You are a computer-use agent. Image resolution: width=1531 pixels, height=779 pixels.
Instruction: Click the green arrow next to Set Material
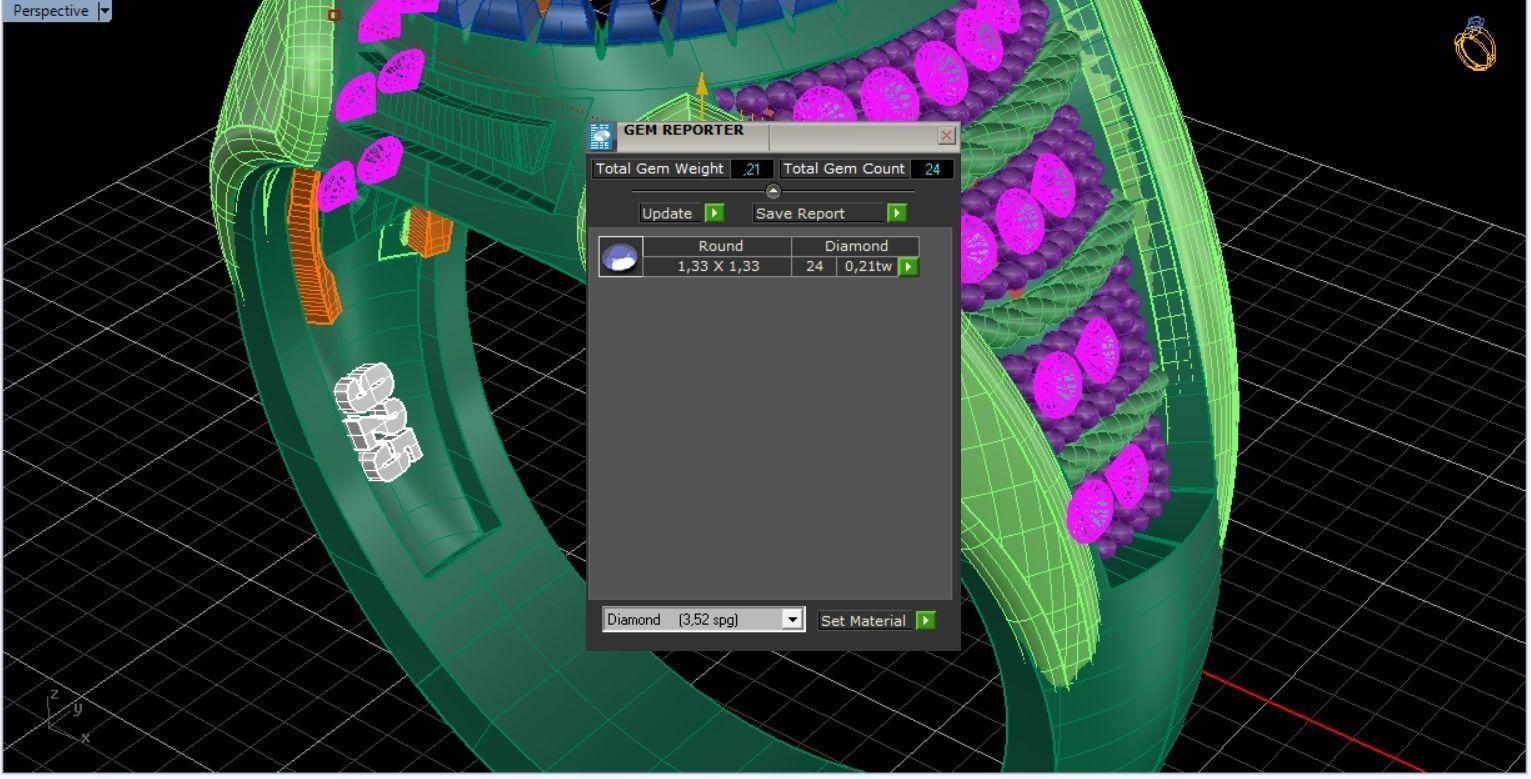pyautogui.click(x=926, y=620)
